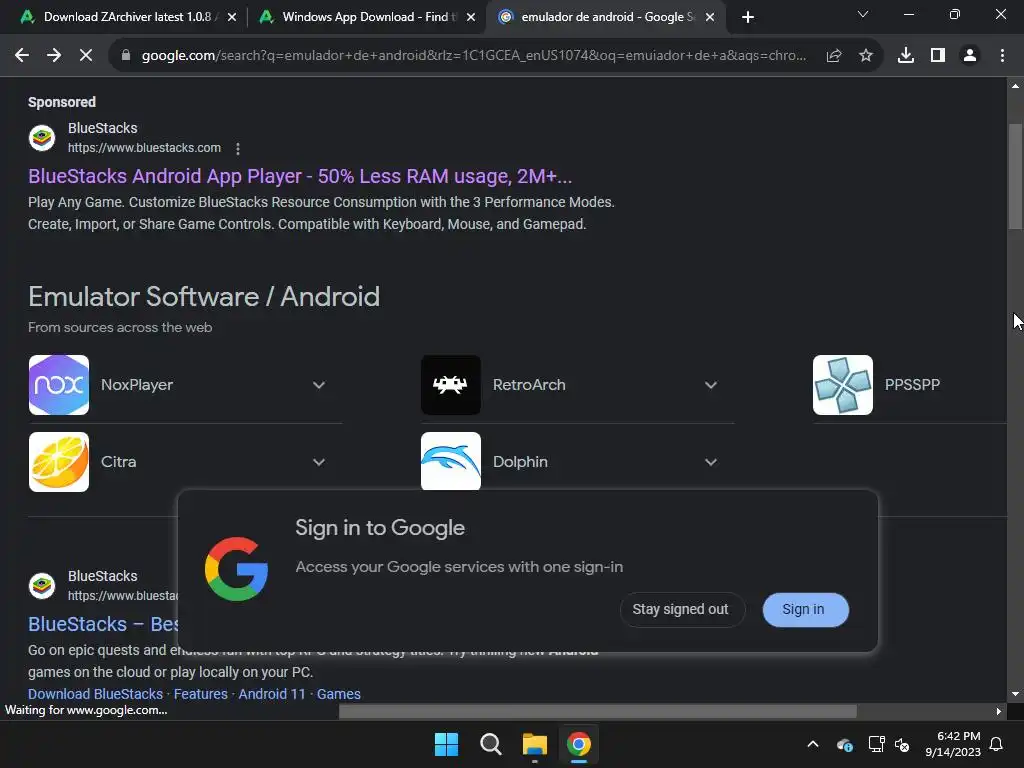Click Sign in on the Google popup

(x=805, y=609)
